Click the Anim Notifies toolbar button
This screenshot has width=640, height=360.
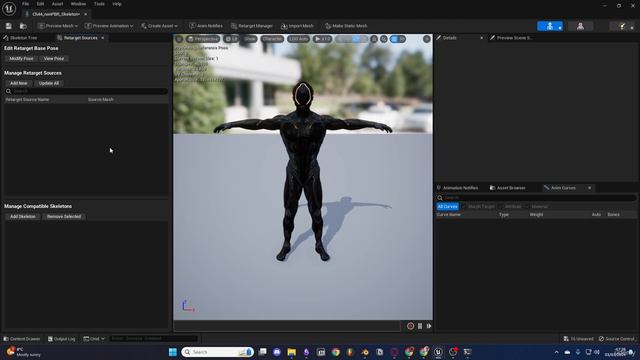click(x=206, y=26)
